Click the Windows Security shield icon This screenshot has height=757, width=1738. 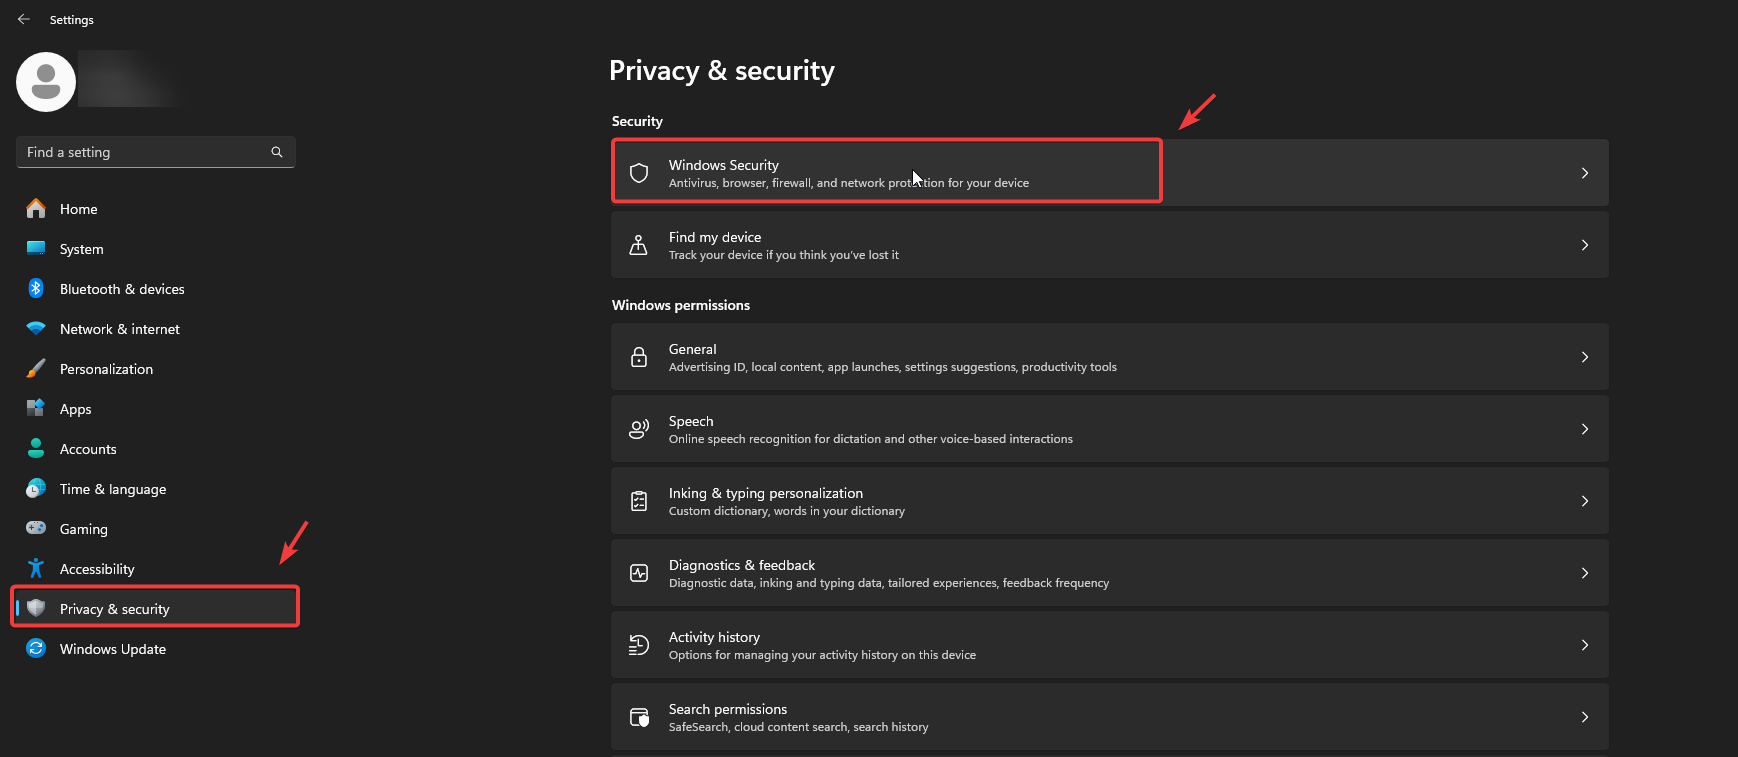(x=639, y=173)
